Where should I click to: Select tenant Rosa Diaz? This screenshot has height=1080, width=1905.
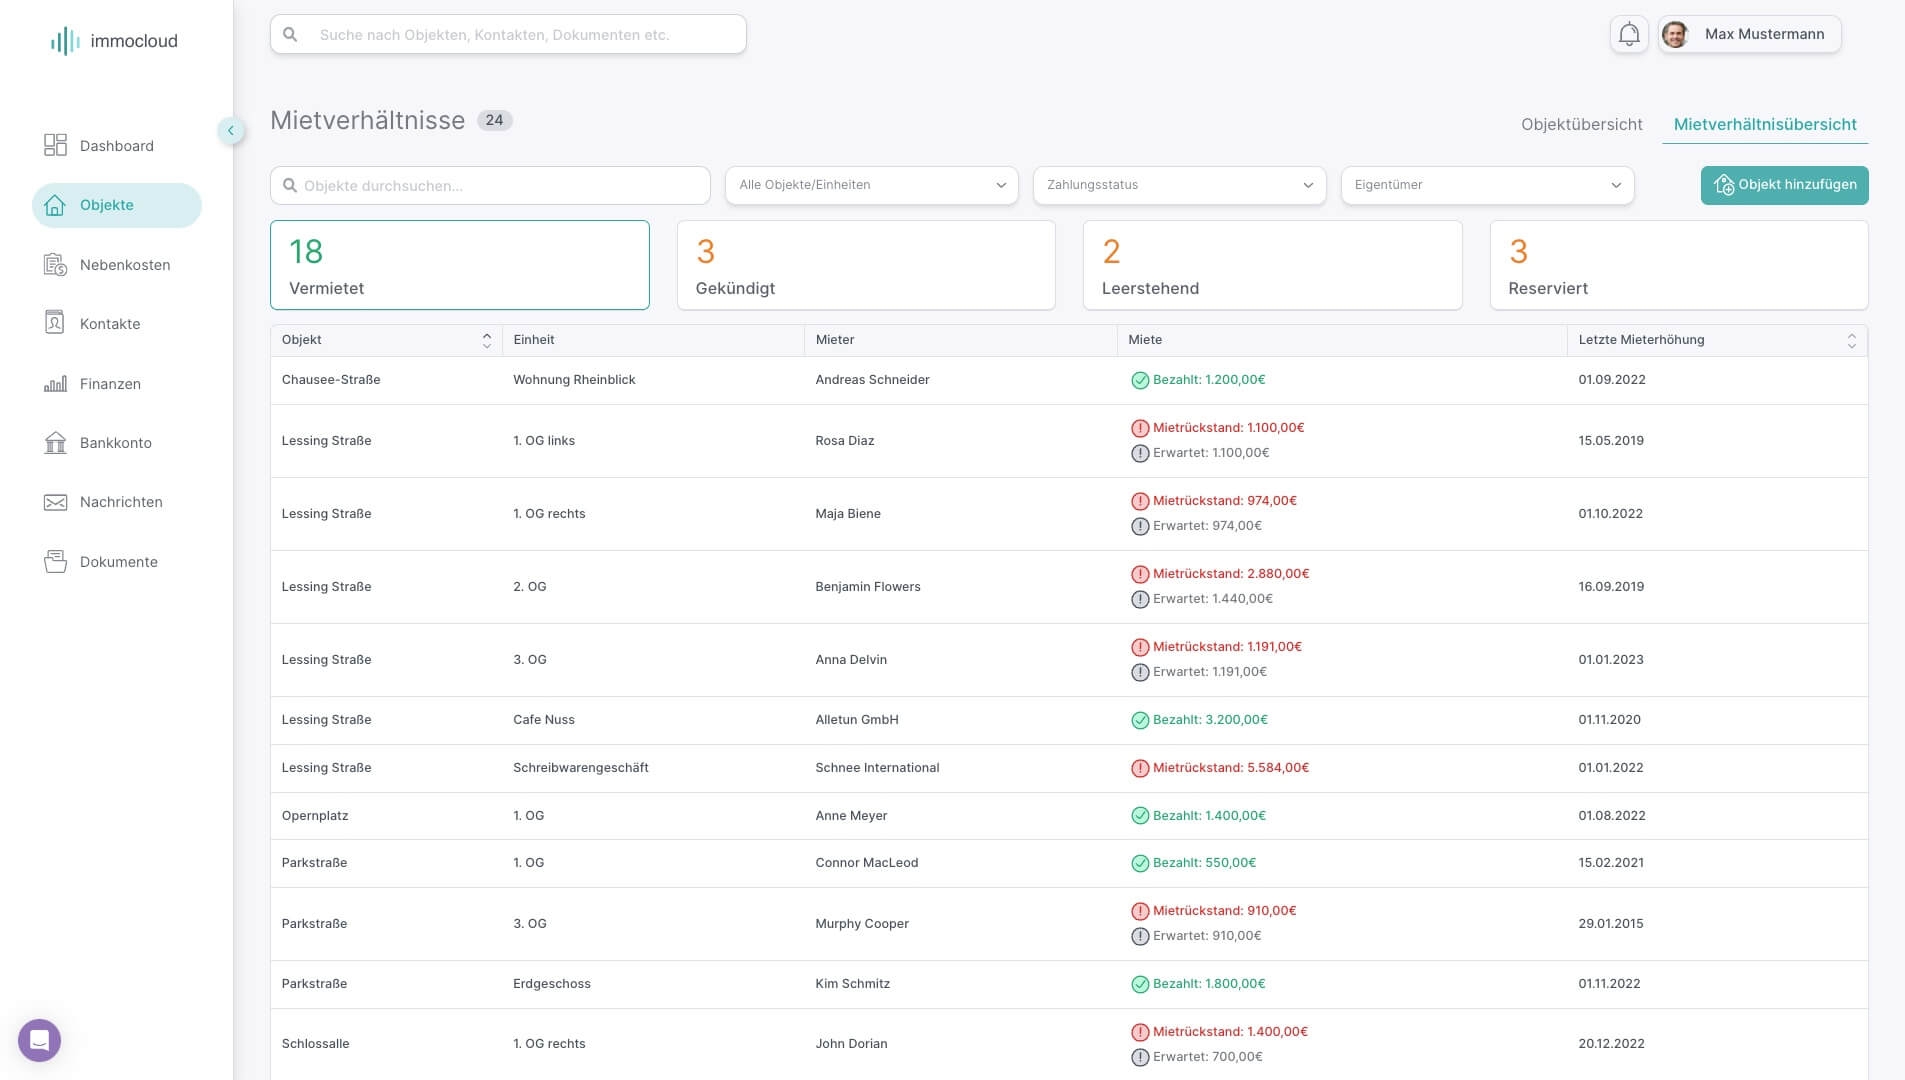pos(845,441)
